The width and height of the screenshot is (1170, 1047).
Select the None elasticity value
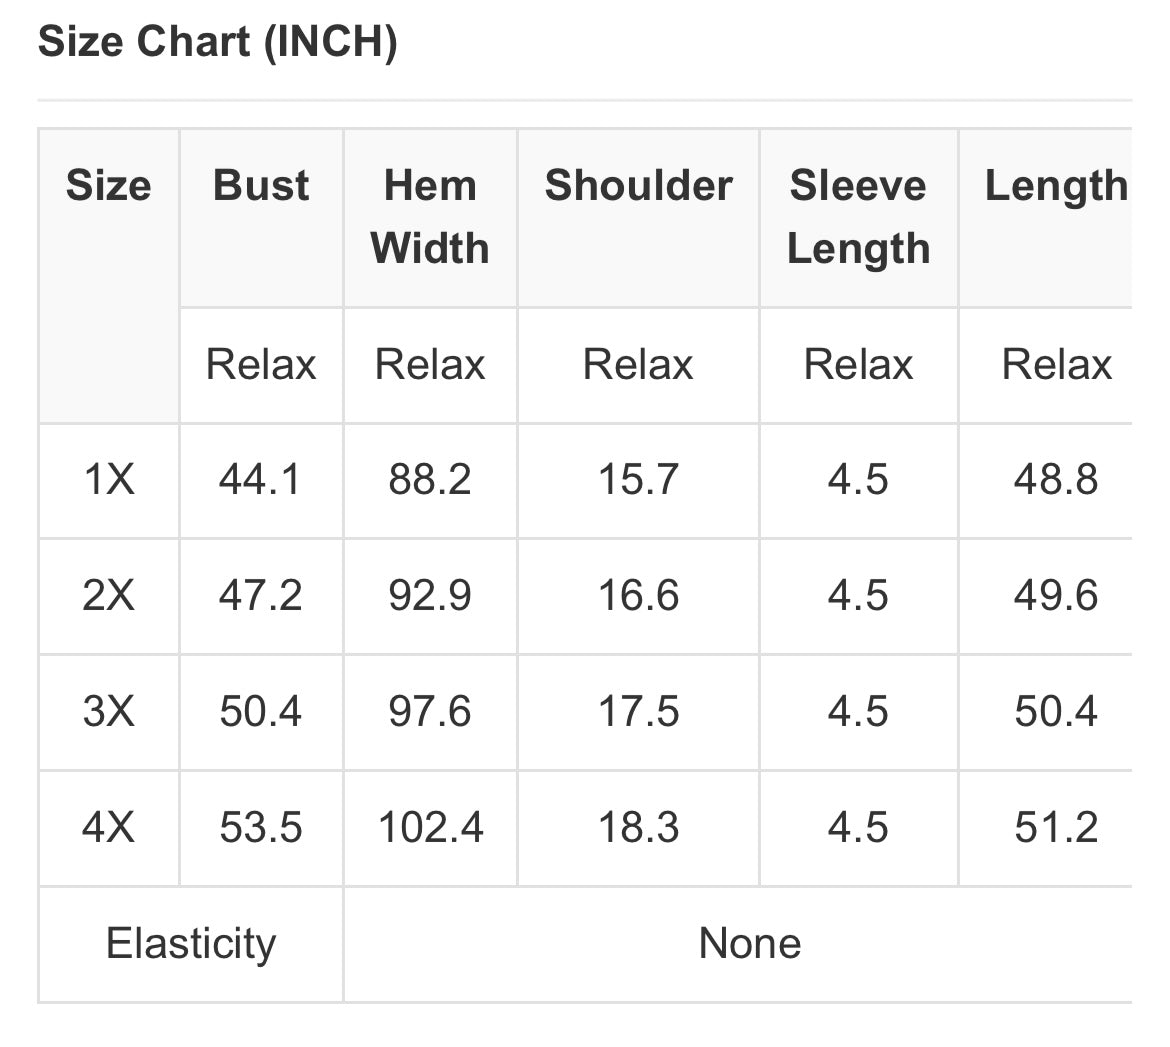click(x=750, y=944)
